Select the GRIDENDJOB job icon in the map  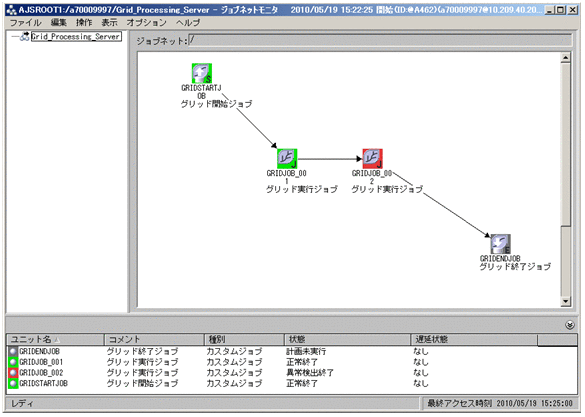coord(500,244)
